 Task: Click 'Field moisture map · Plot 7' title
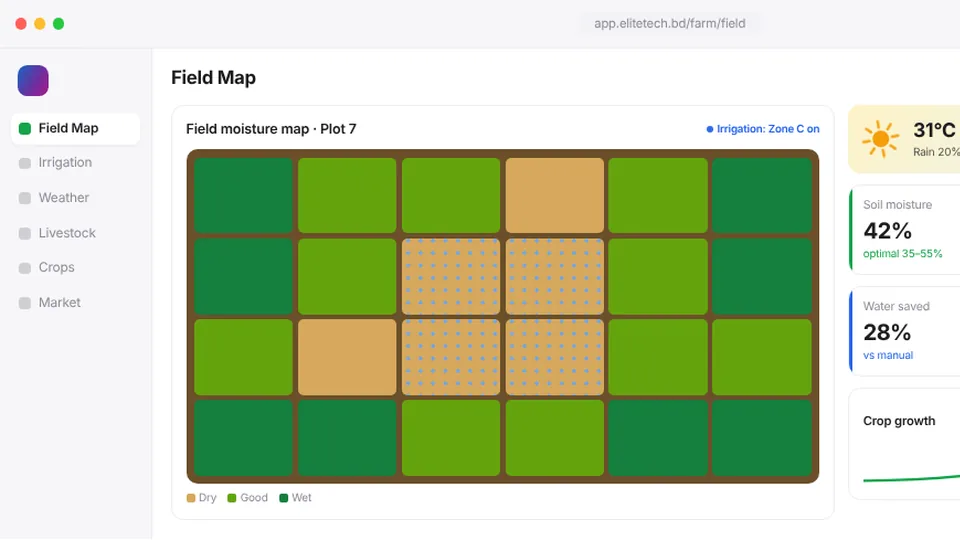pos(271,129)
